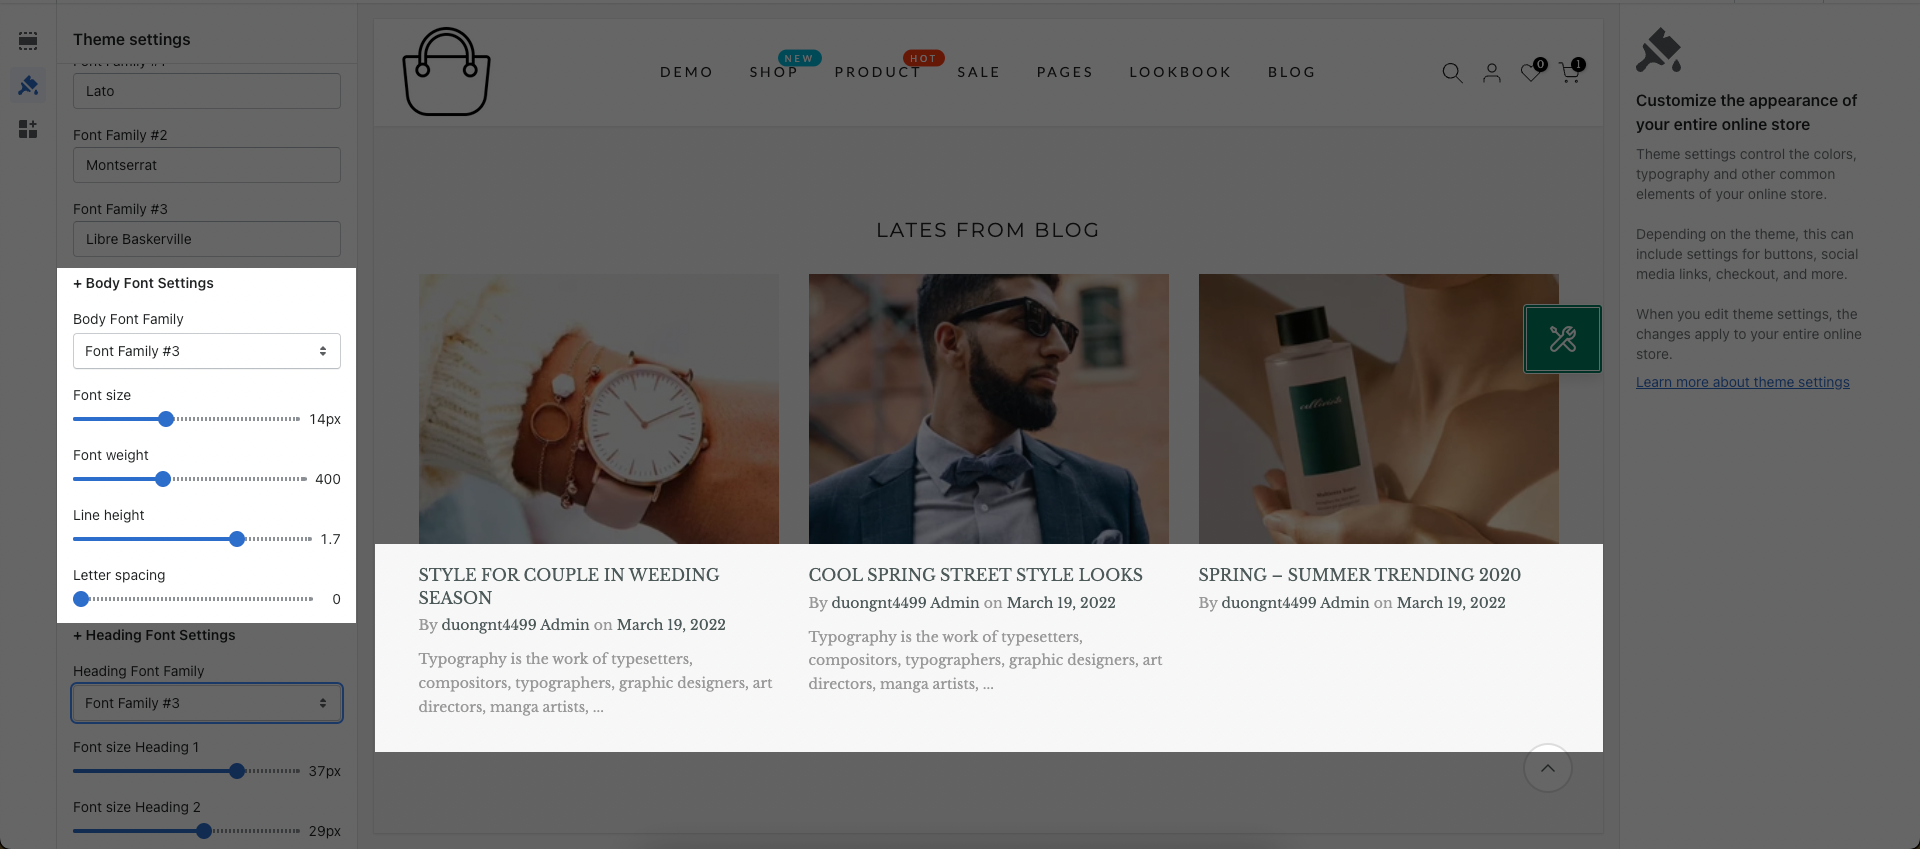The height and width of the screenshot is (849, 1920).
Task: Open the Body Font Family dropdown
Action: click(x=207, y=351)
